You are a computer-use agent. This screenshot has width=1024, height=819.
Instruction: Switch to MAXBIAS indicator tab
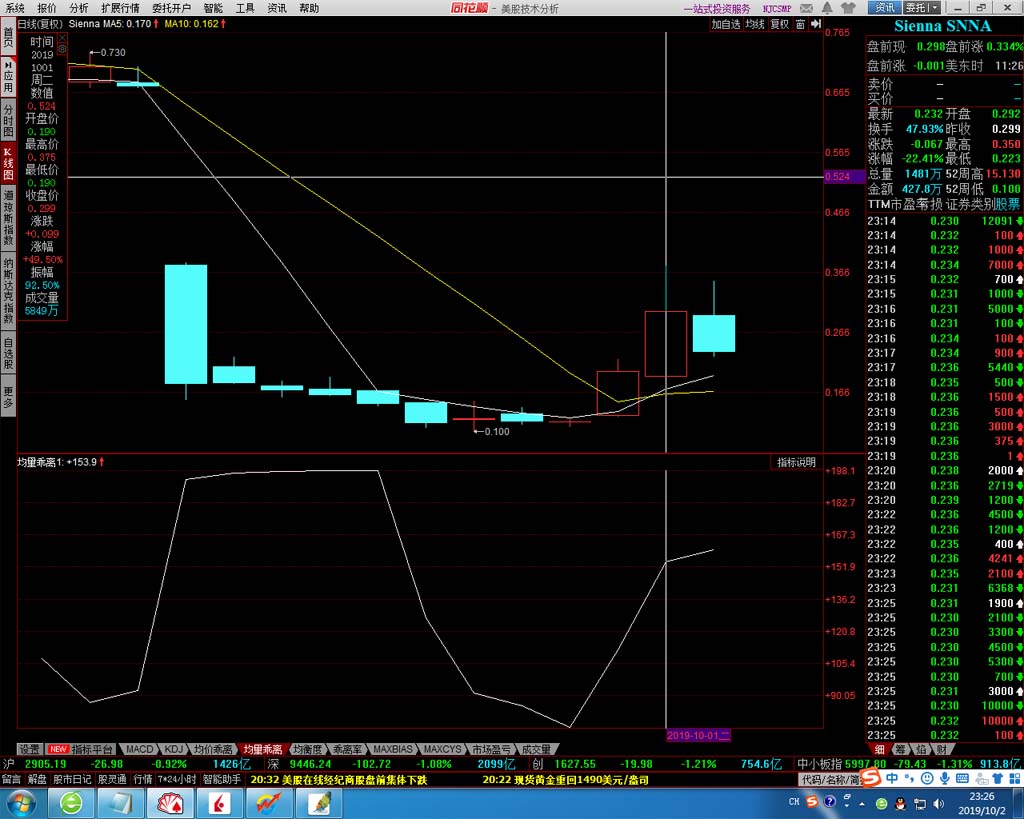392,749
